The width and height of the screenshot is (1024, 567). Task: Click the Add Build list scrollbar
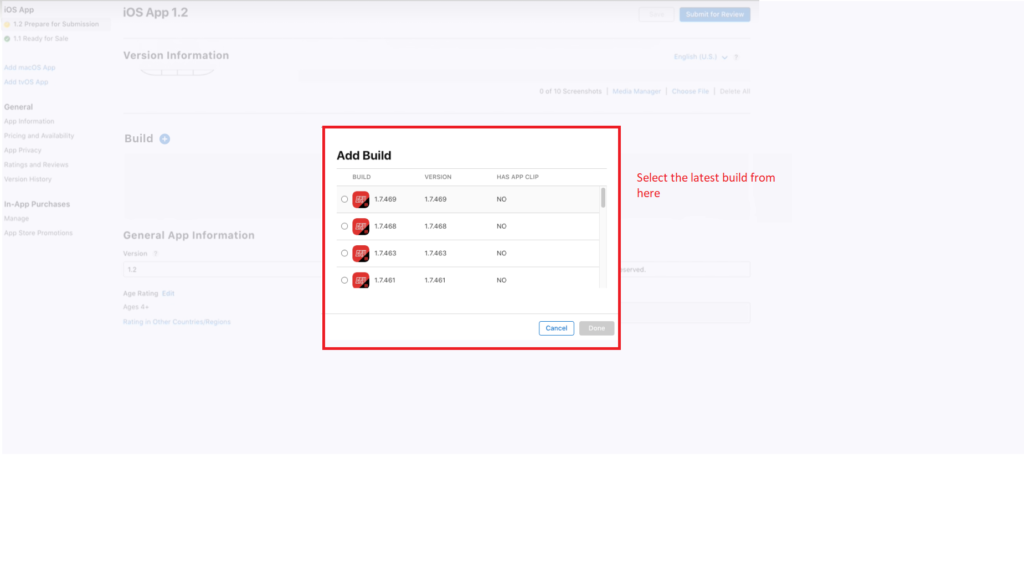(603, 198)
